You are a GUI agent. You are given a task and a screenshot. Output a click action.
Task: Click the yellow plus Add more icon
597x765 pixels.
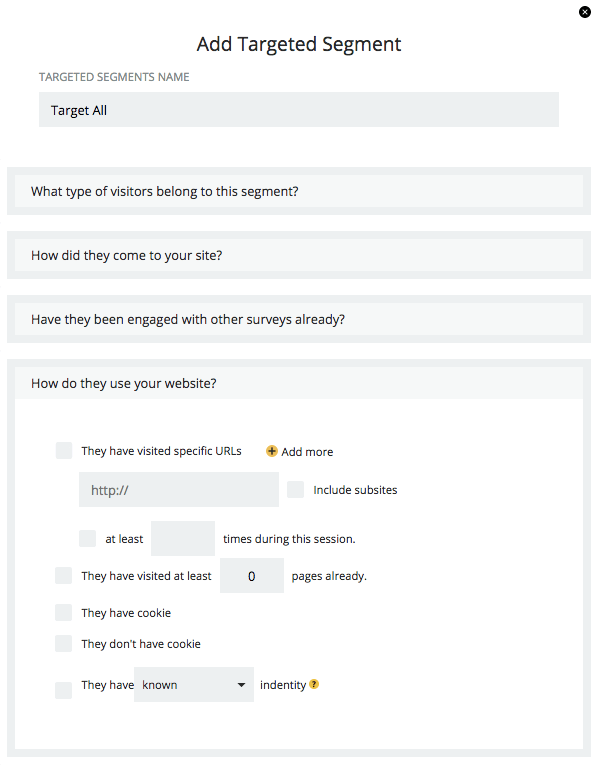point(272,451)
